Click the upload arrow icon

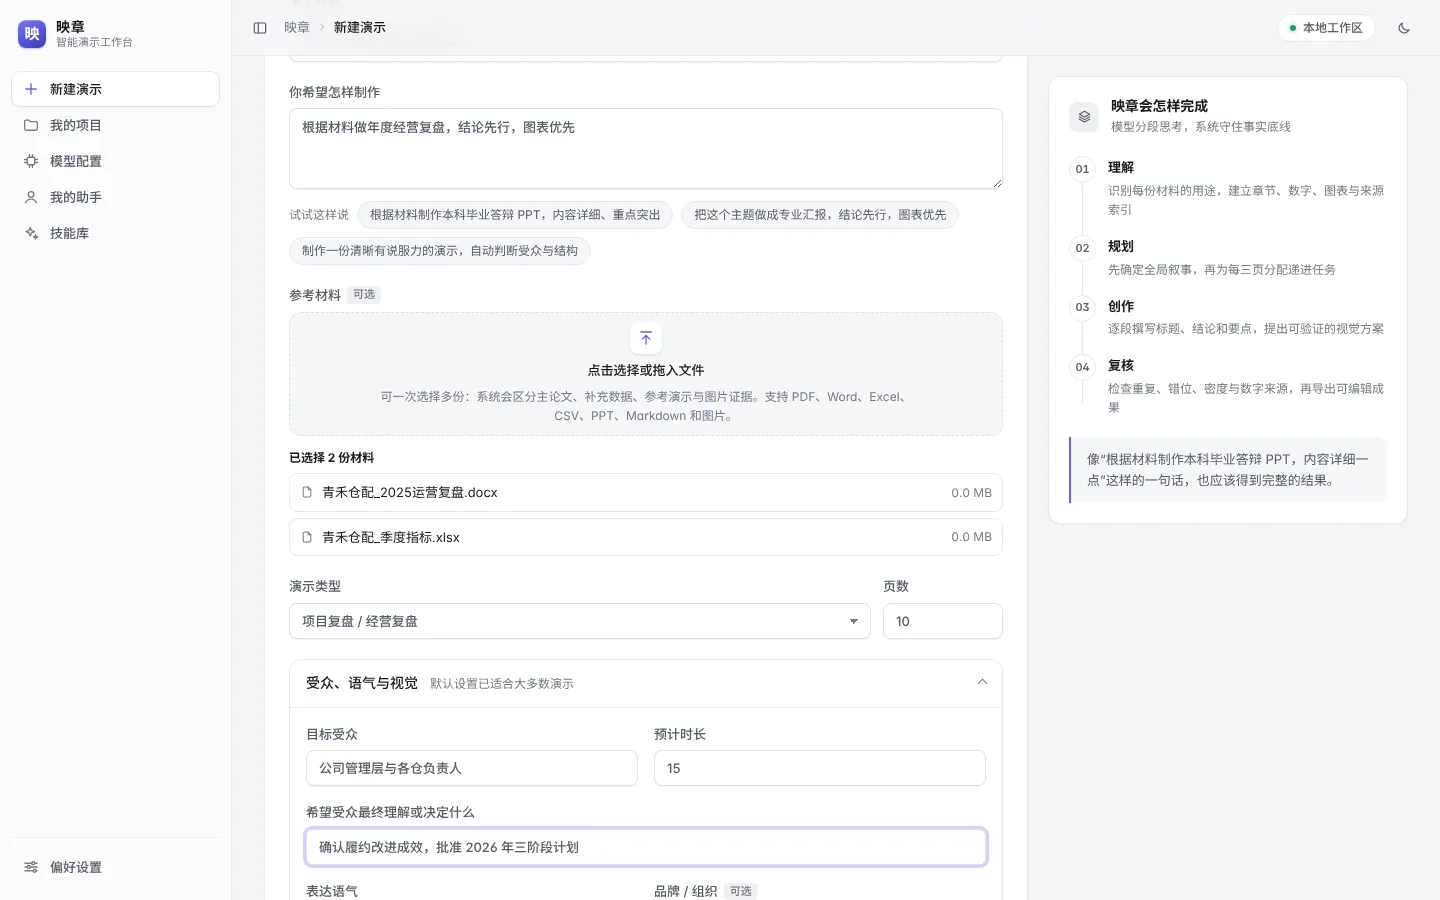646,338
